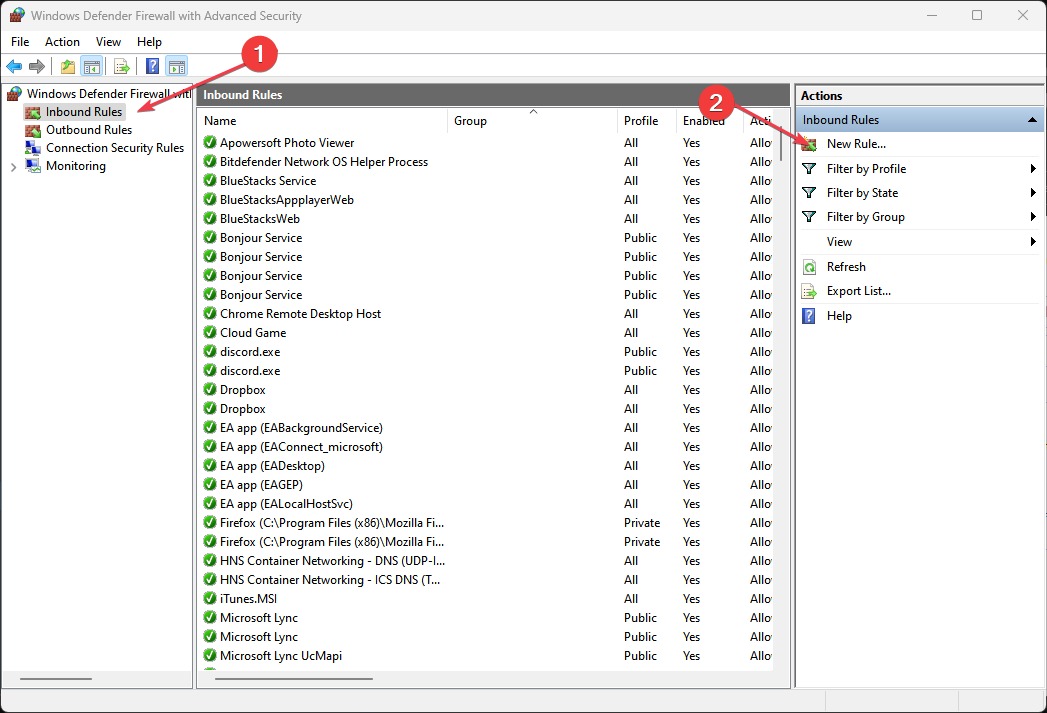Click the Inbound Rules tree icon
The image size is (1047, 713).
coord(33,112)
